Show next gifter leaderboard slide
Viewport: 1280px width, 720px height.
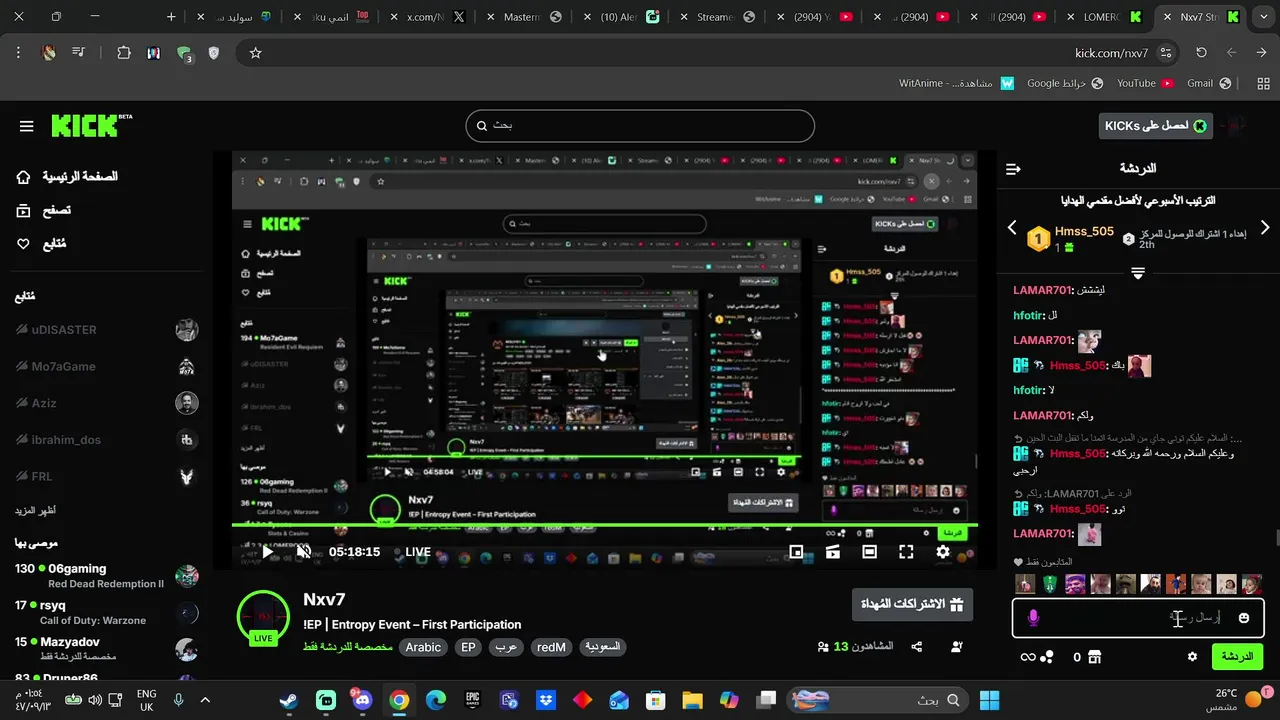1265,228
